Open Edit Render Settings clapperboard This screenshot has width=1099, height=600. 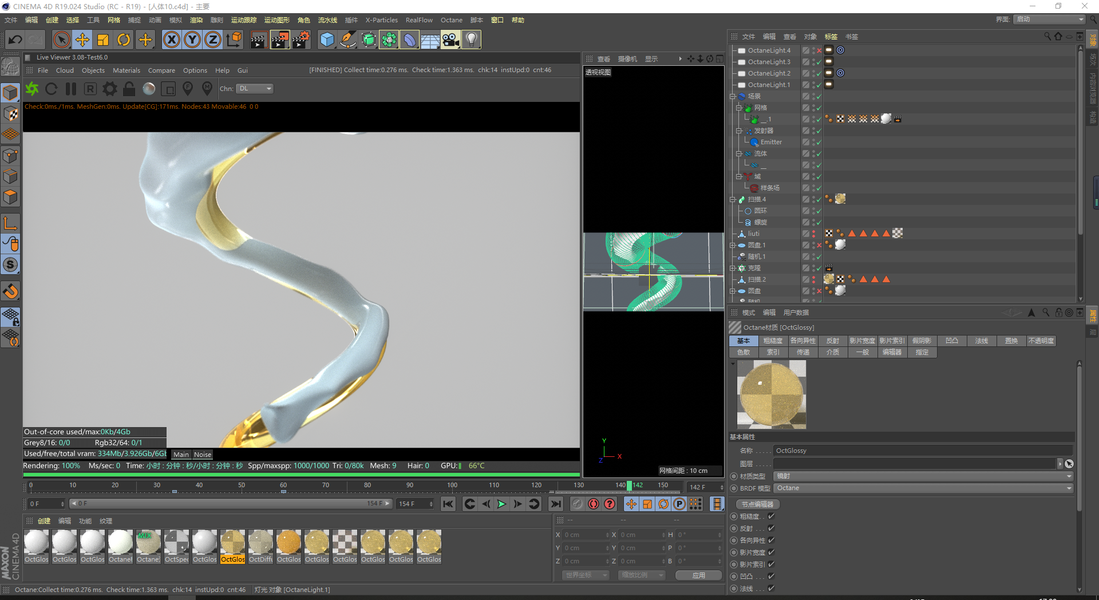click(301, 40)
